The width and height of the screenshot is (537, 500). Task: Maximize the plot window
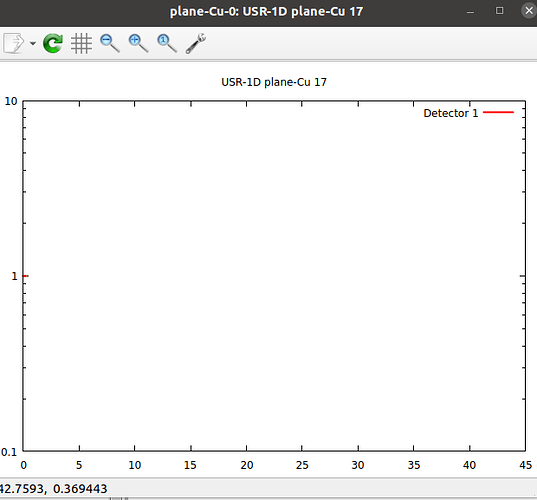(500, 11)
